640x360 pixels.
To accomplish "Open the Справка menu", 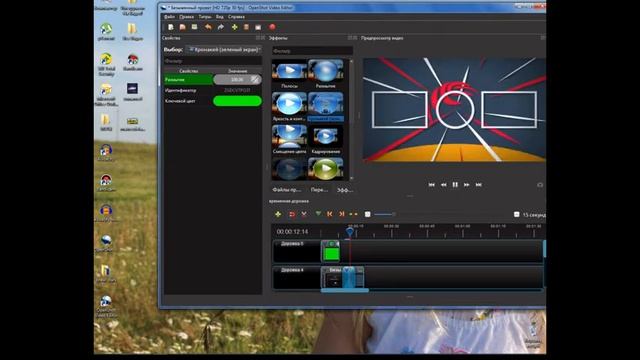I will pyautogui.click(x=236, y=17).
